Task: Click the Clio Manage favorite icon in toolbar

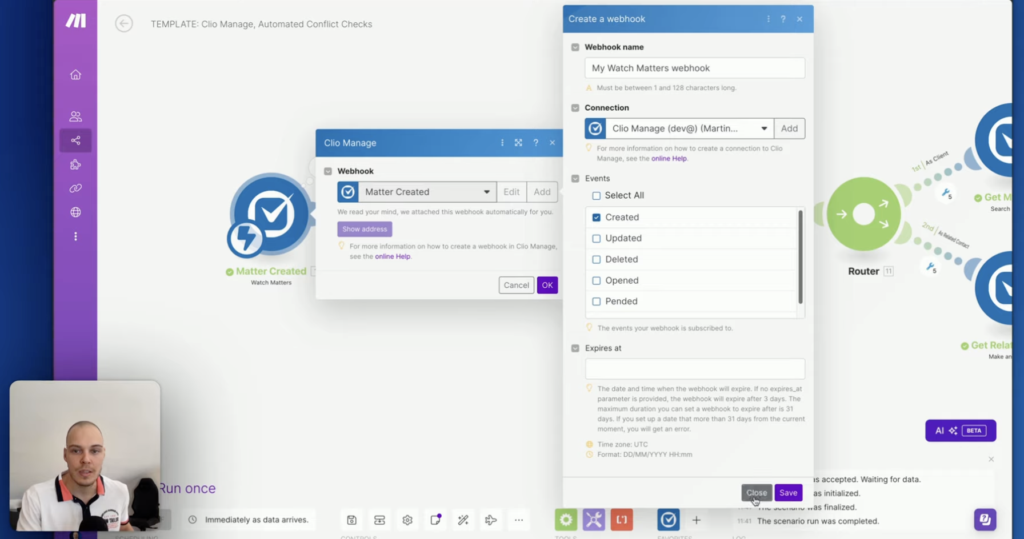Action: pyautogui.click(x=668, y=520)
